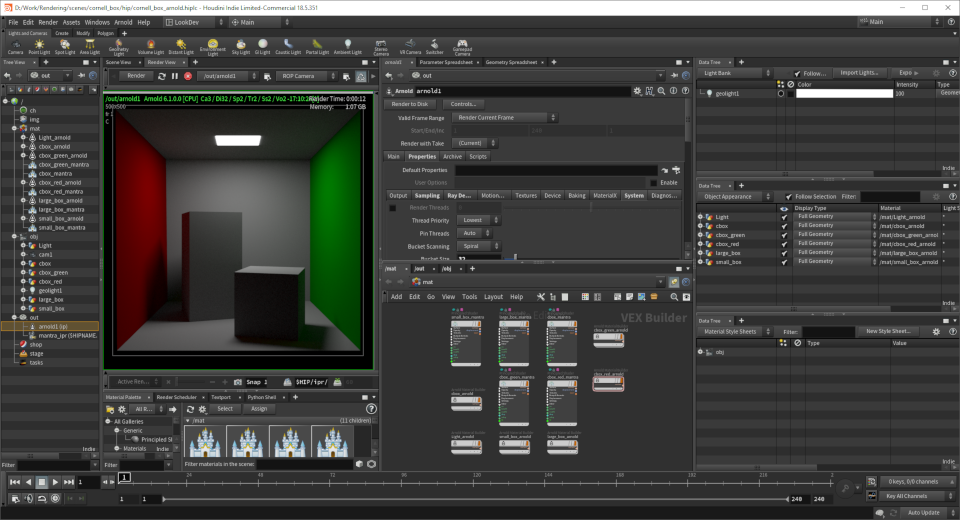
Task: Switch to the Sampling tab
Action: point(427,195)
